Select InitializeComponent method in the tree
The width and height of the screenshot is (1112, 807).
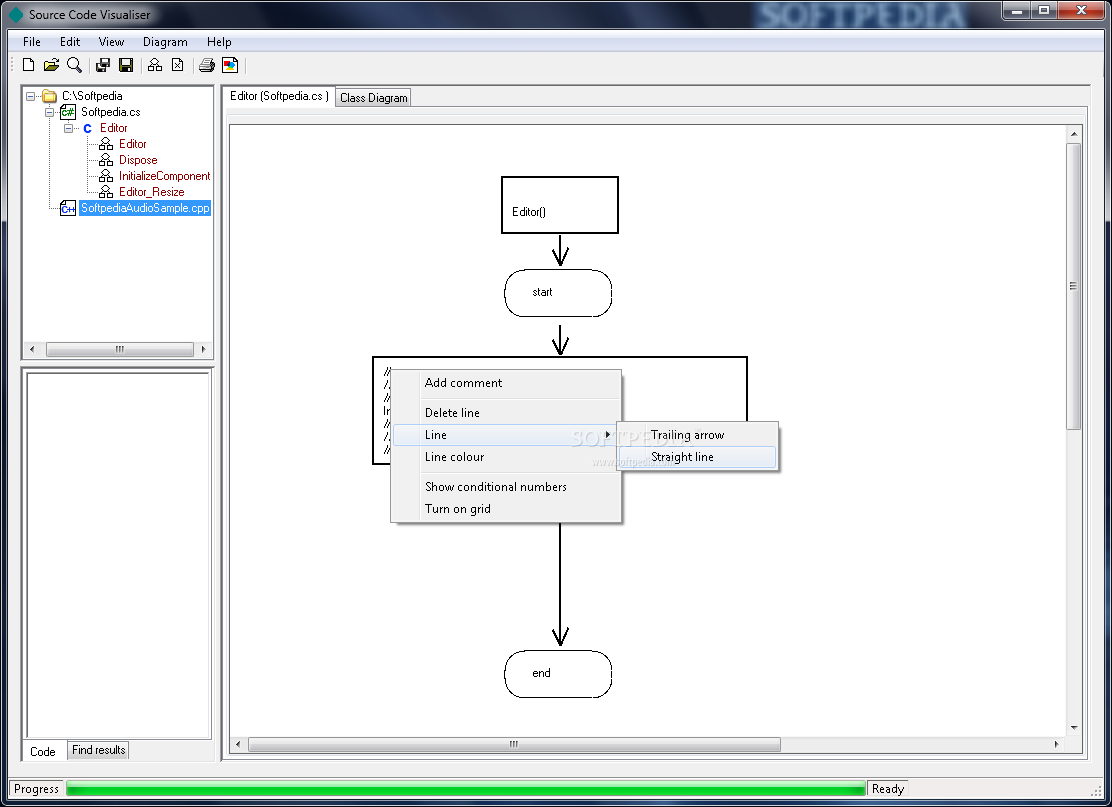[x=165, y=176]
